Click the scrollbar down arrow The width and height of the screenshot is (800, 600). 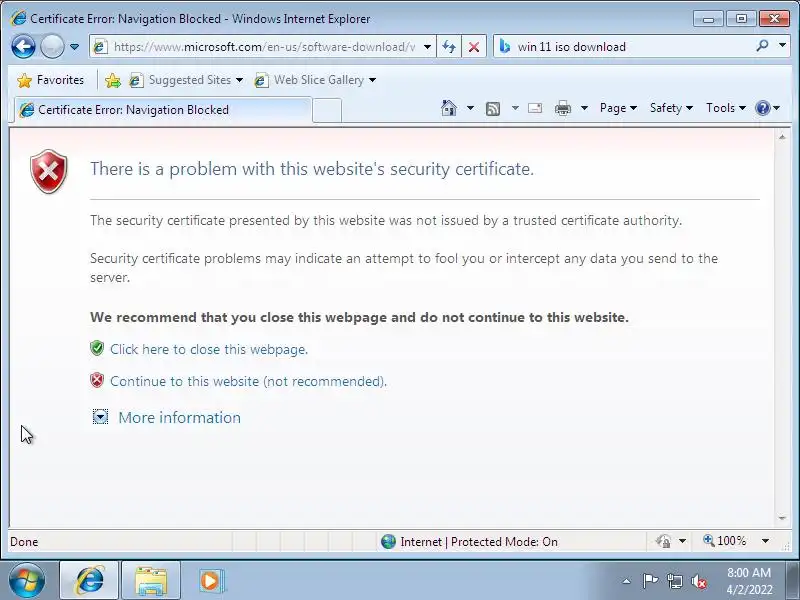(x=782, y=518)
